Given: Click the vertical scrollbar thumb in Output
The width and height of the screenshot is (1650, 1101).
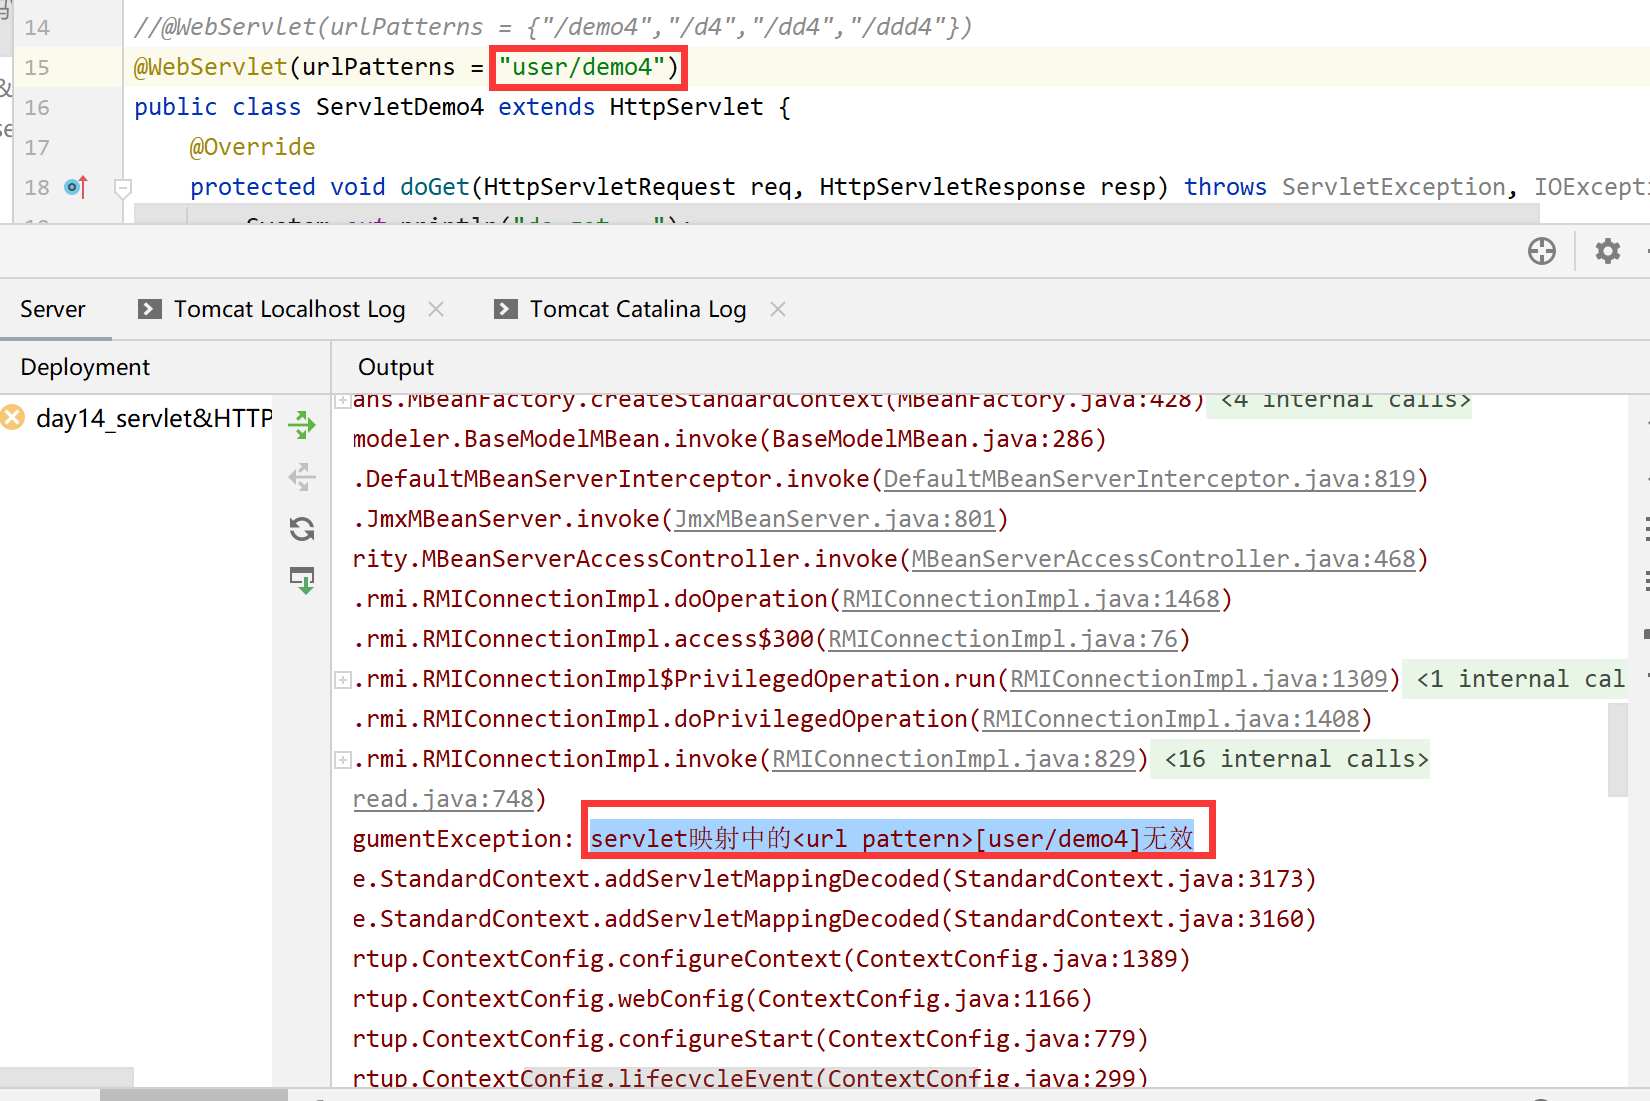Looking at the screenshot, I should [1618, 749].
